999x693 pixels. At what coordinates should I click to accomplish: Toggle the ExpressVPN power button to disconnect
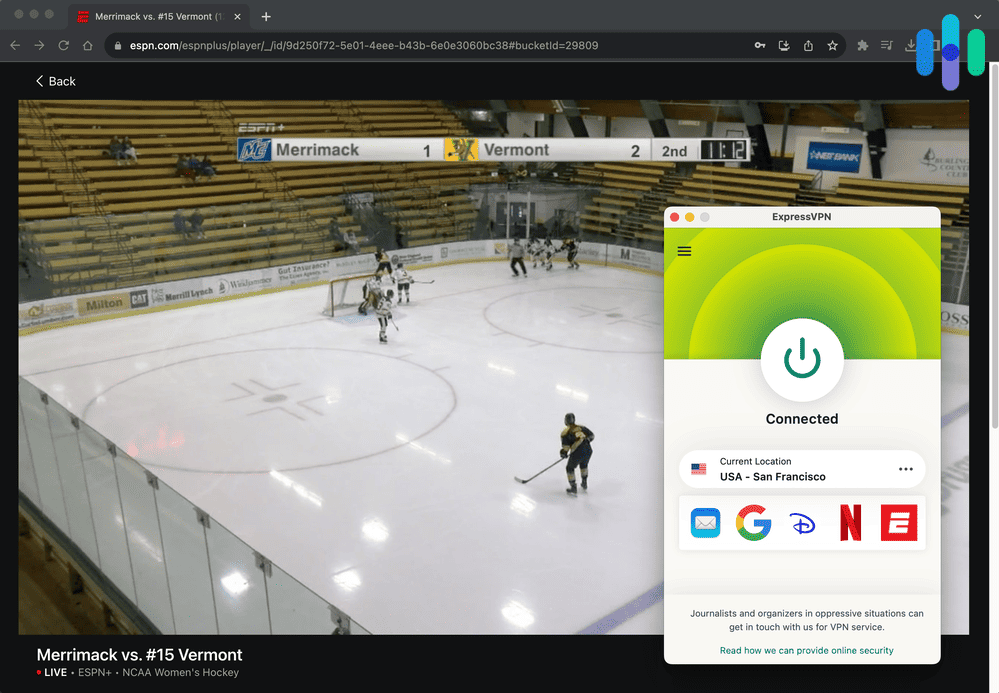(802, 360)
